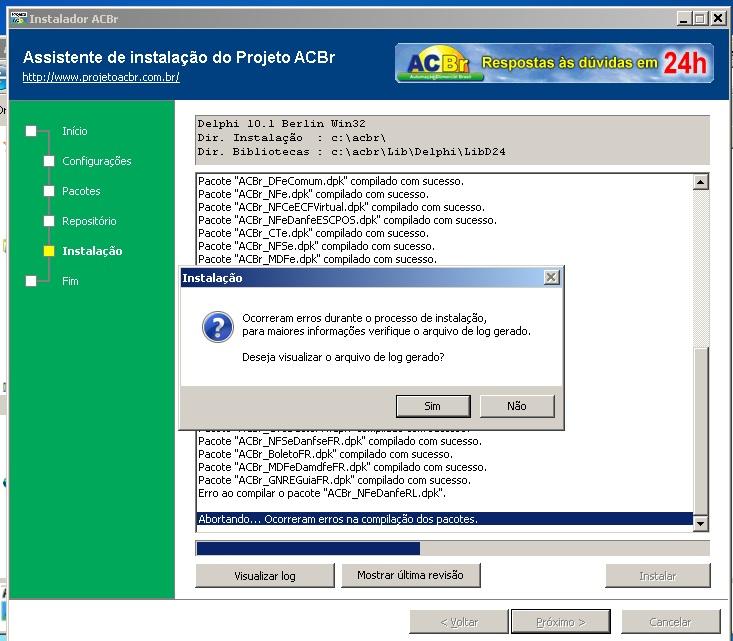
Task: Select the Instalação step
Action: tap(92, 251)
